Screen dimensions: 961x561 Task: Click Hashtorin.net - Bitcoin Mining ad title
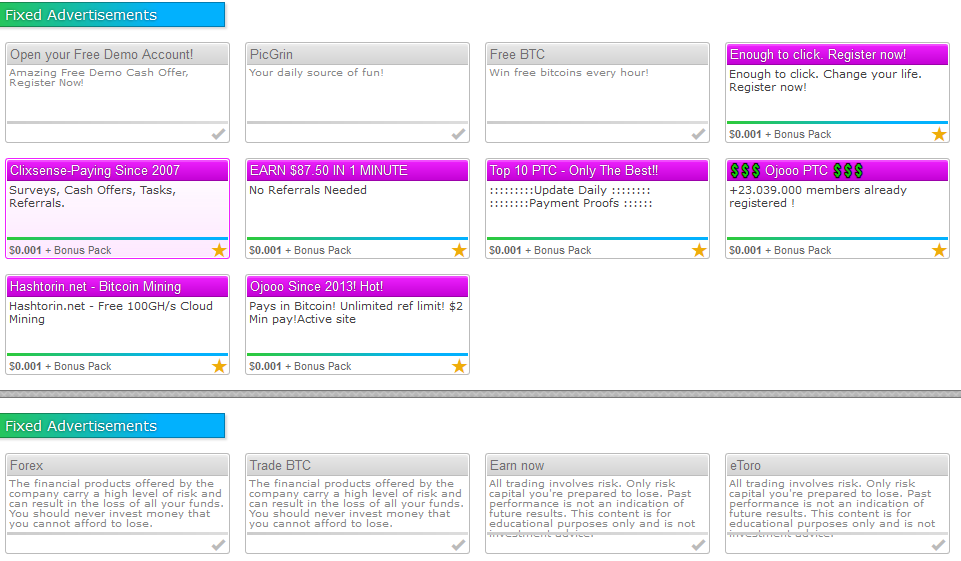pos(95,287)
